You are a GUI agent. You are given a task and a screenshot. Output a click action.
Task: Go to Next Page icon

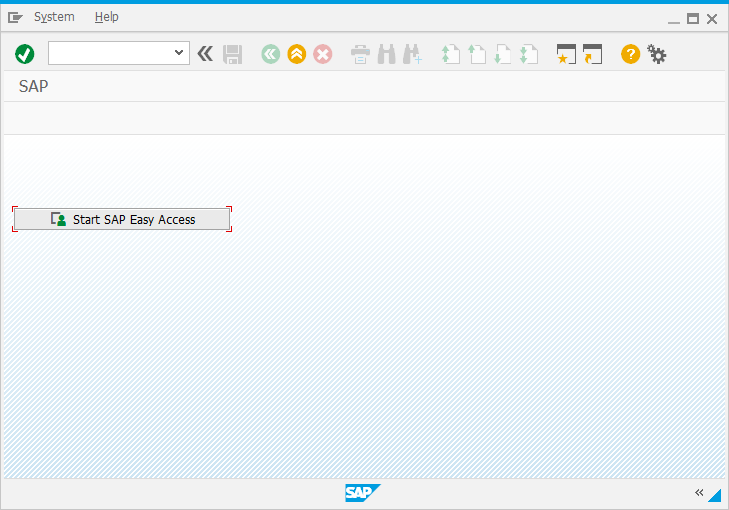pyautogui.click(x=503, y=54)
